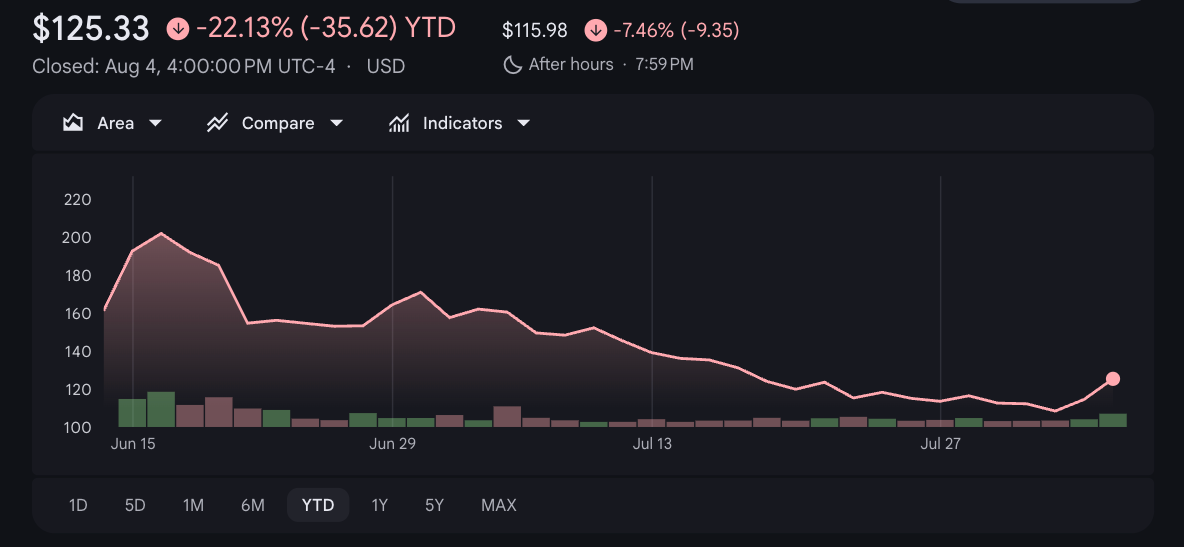The height and width of the screenshot is (547, 1184).
Task: Select the 1M time range
Action: 193,505
